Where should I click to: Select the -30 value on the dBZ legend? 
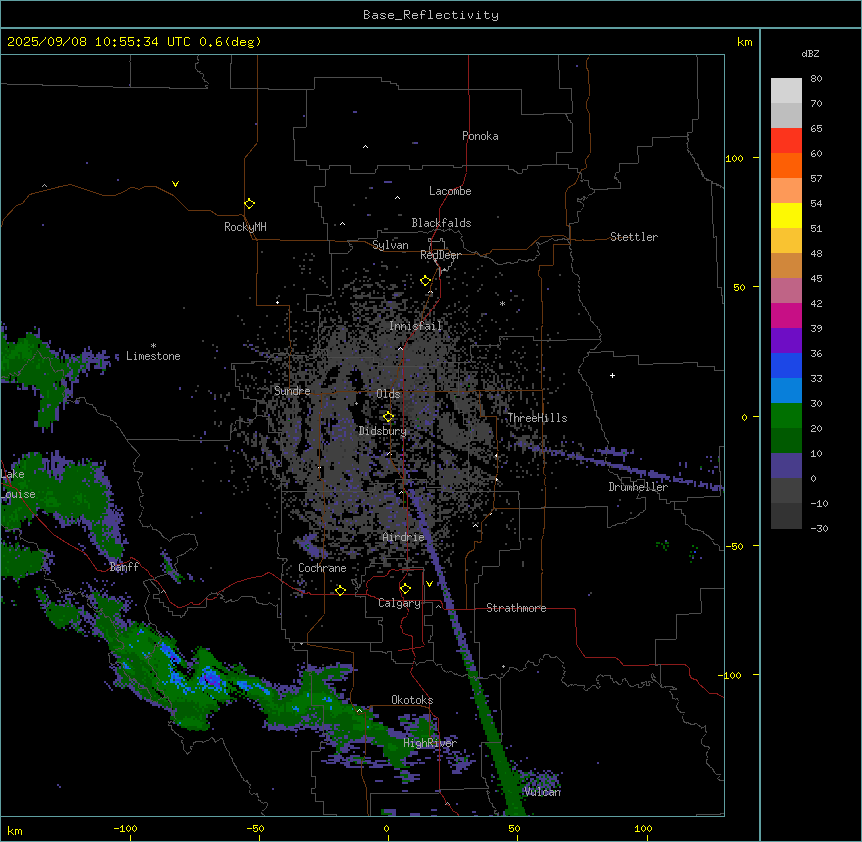[x=819, y=528]
